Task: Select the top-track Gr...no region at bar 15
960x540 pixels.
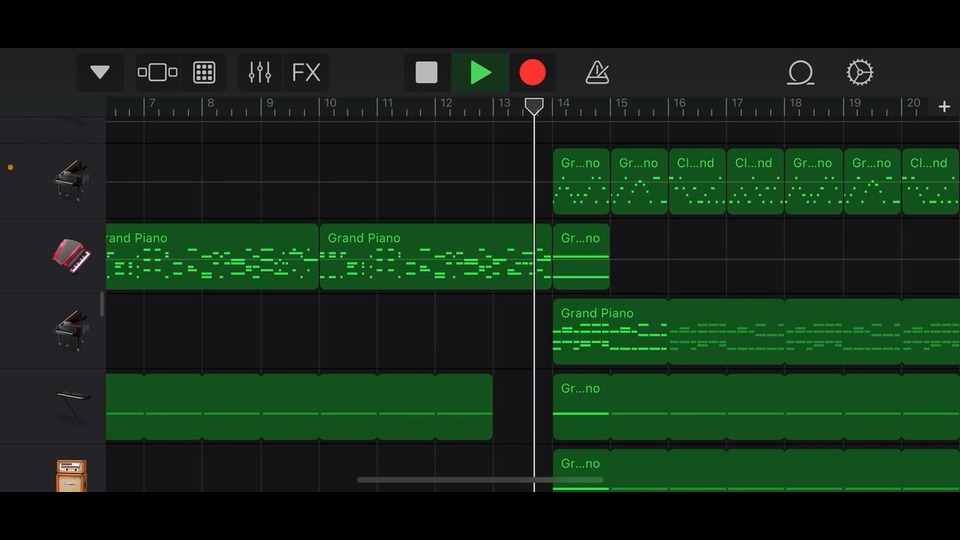Action: tap(639, 181)
